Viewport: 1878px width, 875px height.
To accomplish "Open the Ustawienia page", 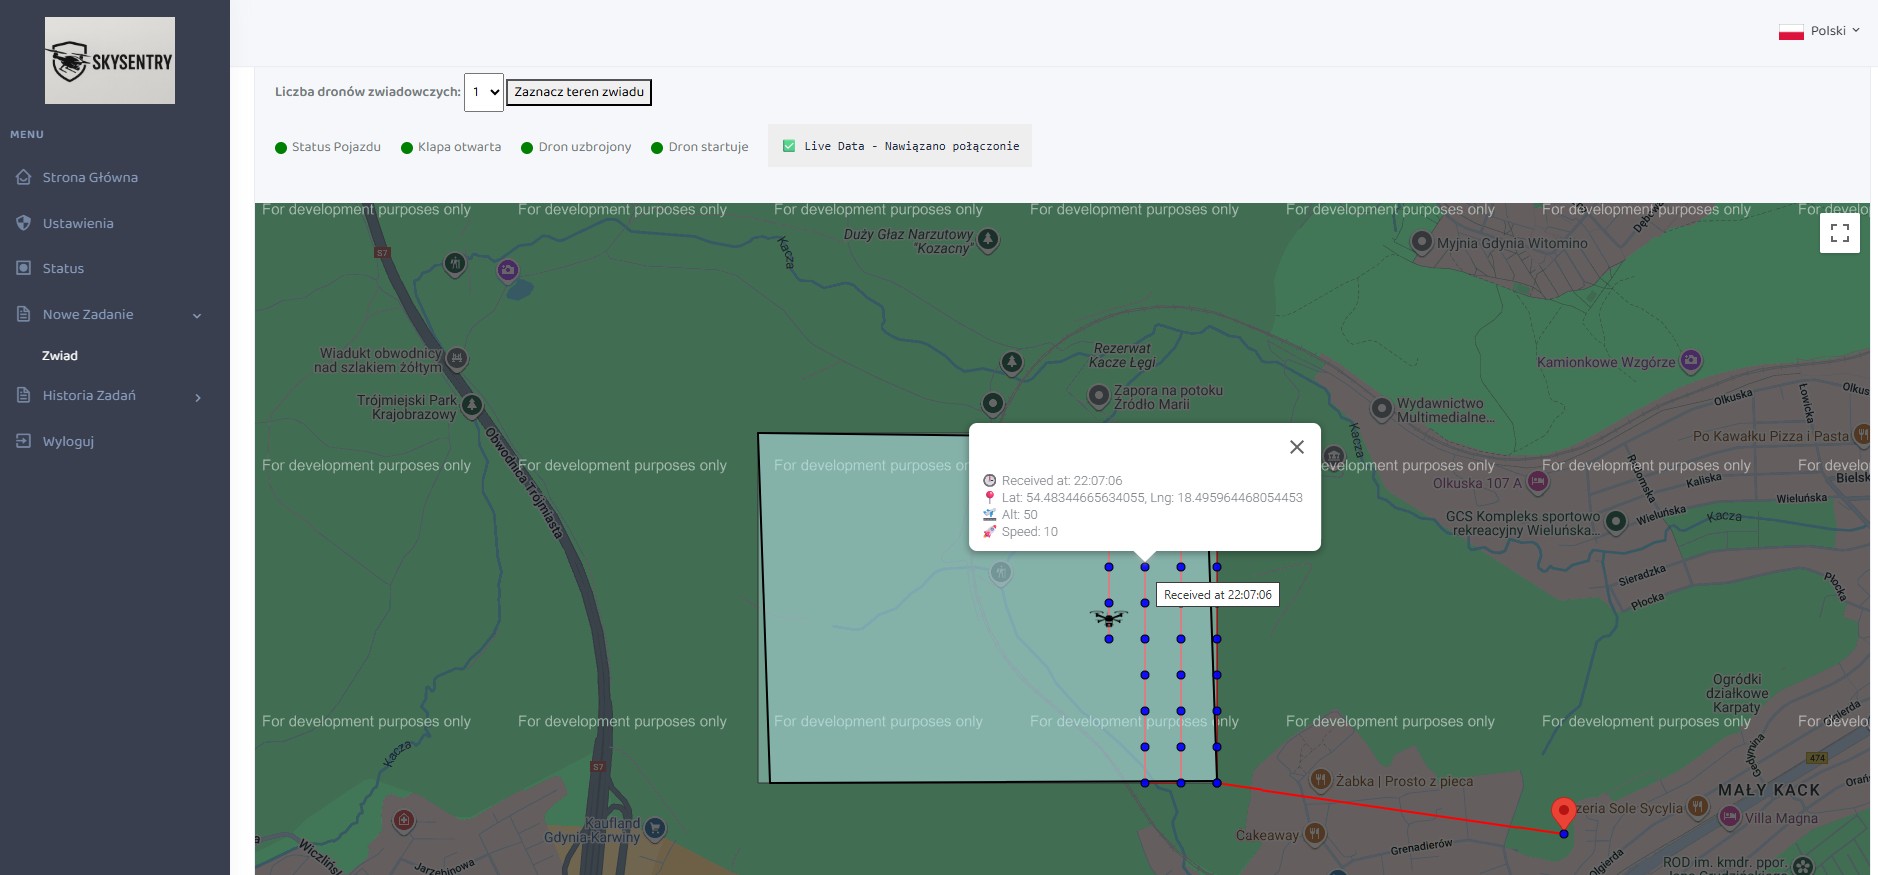I will click(x=78, y=224).
